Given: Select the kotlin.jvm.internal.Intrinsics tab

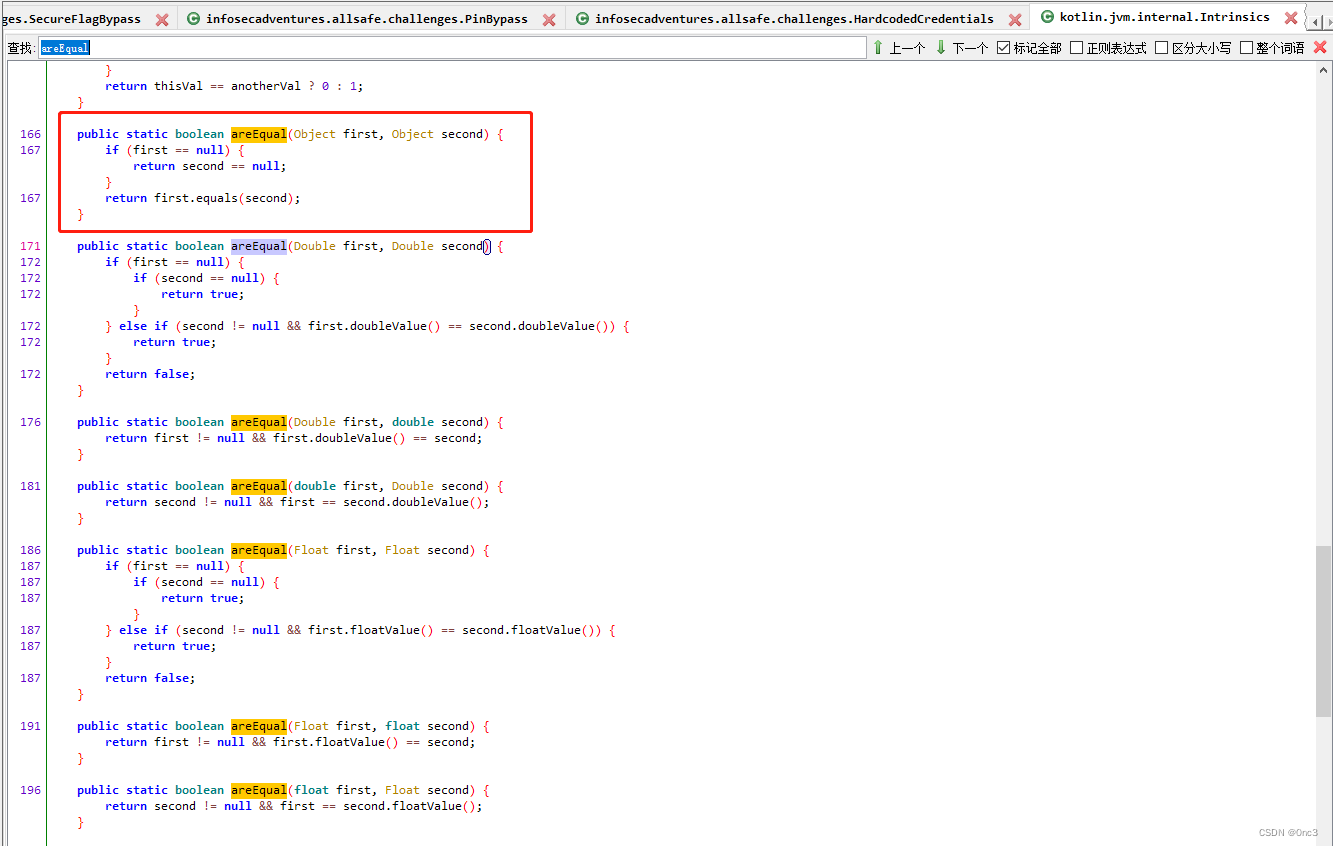Looking at the screenshot, I should 1165,18.
